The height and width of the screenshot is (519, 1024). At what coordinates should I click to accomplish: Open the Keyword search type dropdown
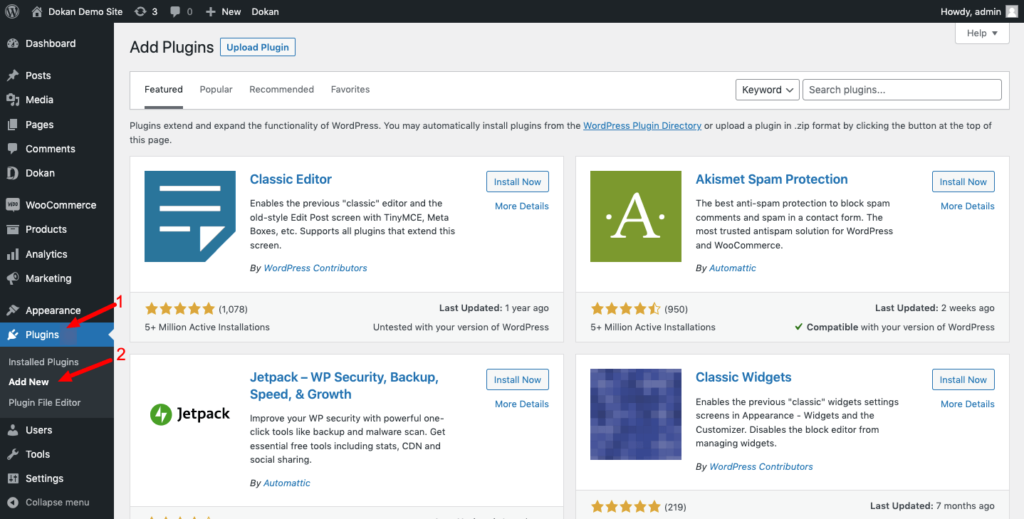767,89
